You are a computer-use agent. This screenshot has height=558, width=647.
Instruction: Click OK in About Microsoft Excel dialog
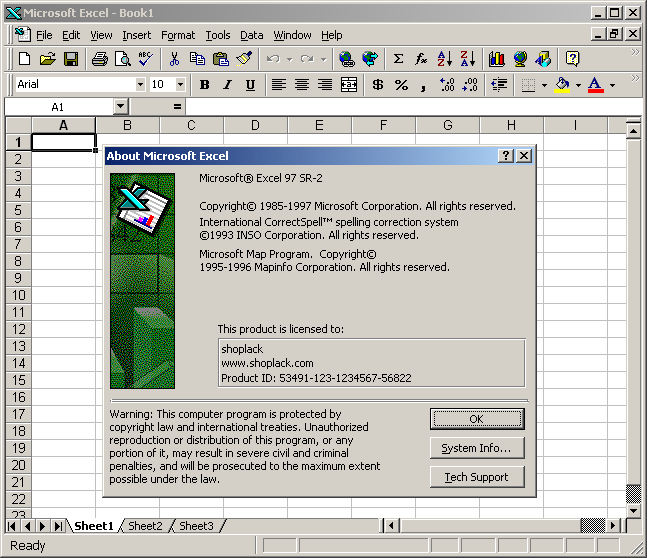point(477,419)
